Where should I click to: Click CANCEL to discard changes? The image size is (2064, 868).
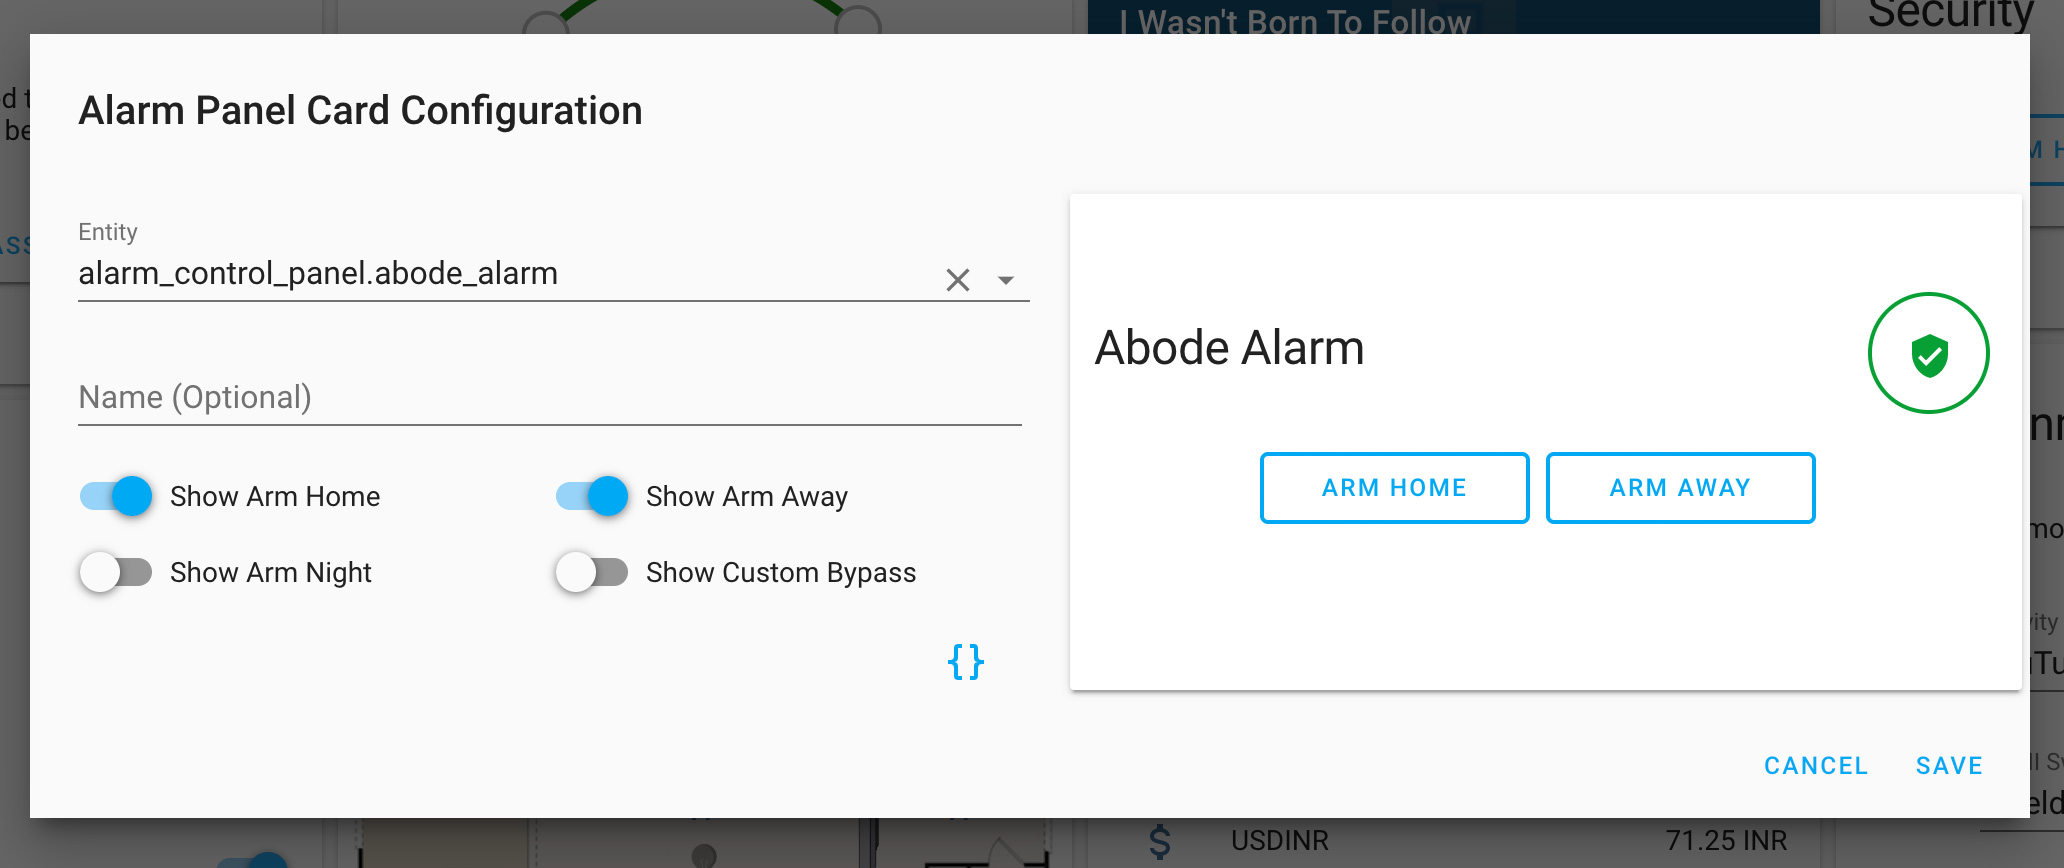pyautogui.click(x=1815, y=766)
